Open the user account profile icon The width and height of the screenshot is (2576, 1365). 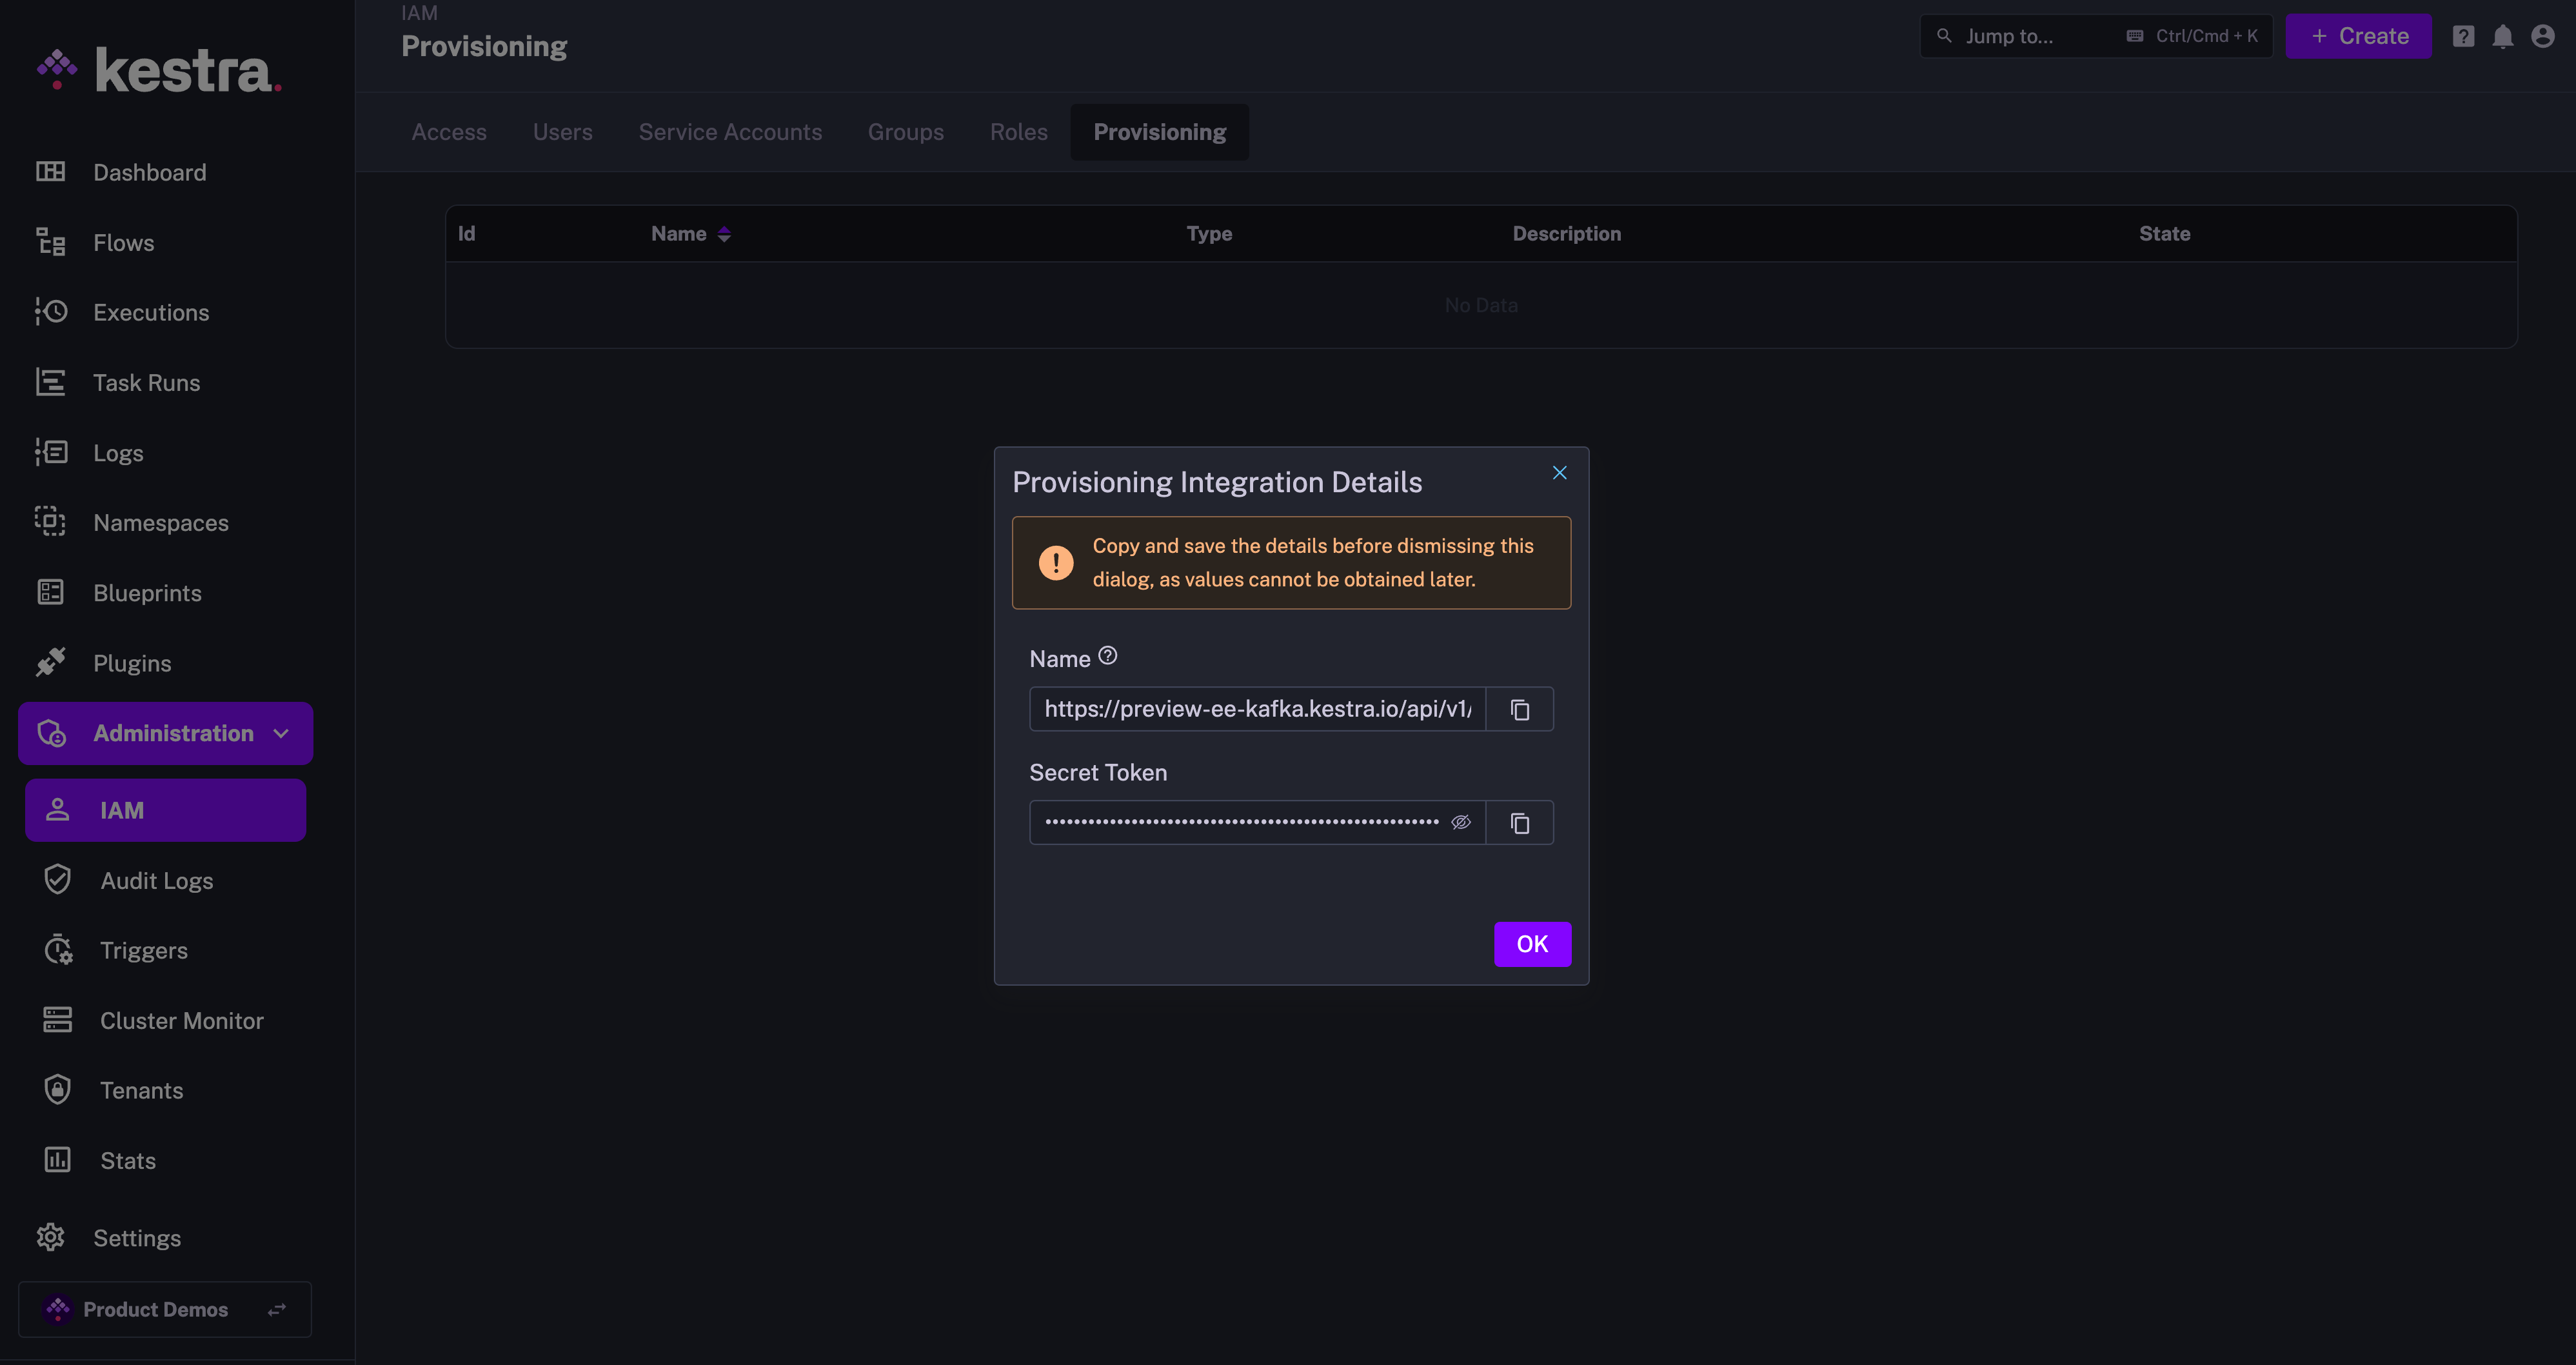point(2542,37)
